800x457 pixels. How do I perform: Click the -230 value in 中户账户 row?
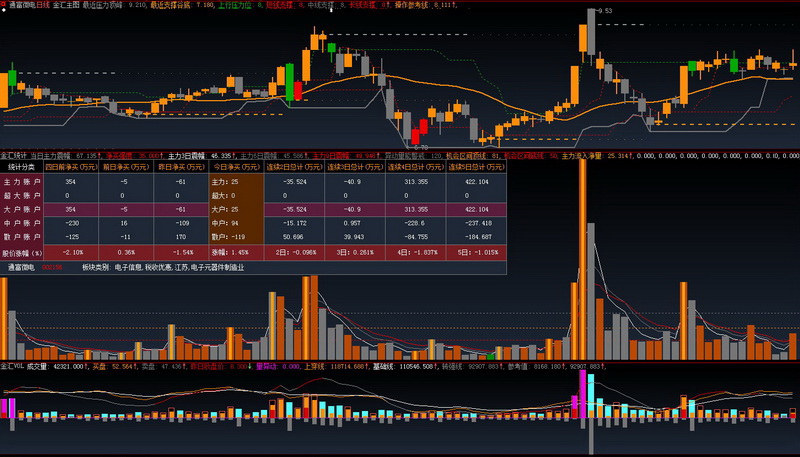point(71,223)
